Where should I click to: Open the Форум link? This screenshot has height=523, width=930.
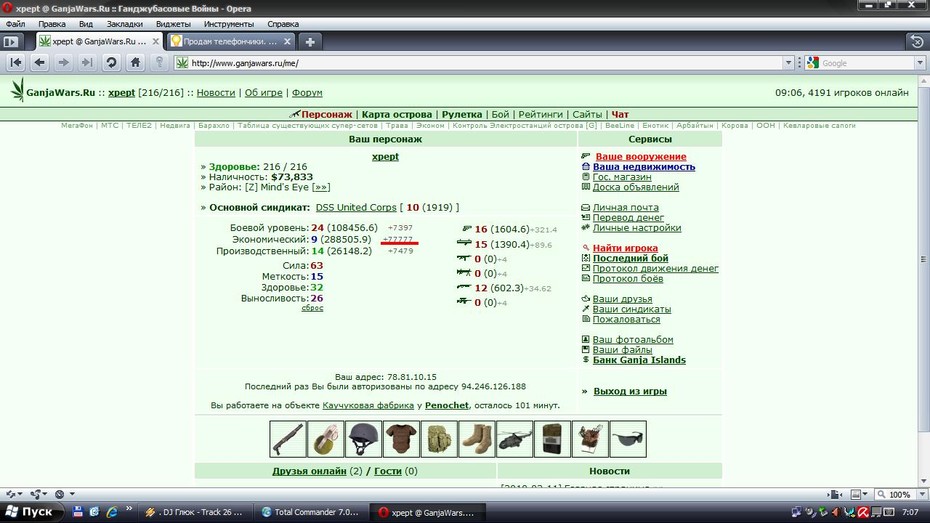pyautogui.click(x=307, y=93)
